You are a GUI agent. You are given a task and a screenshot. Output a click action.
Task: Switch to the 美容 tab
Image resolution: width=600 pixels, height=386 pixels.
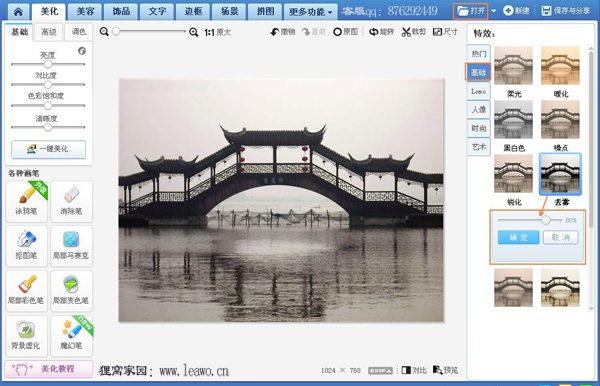pyautogui.click(x=85, y=11)
